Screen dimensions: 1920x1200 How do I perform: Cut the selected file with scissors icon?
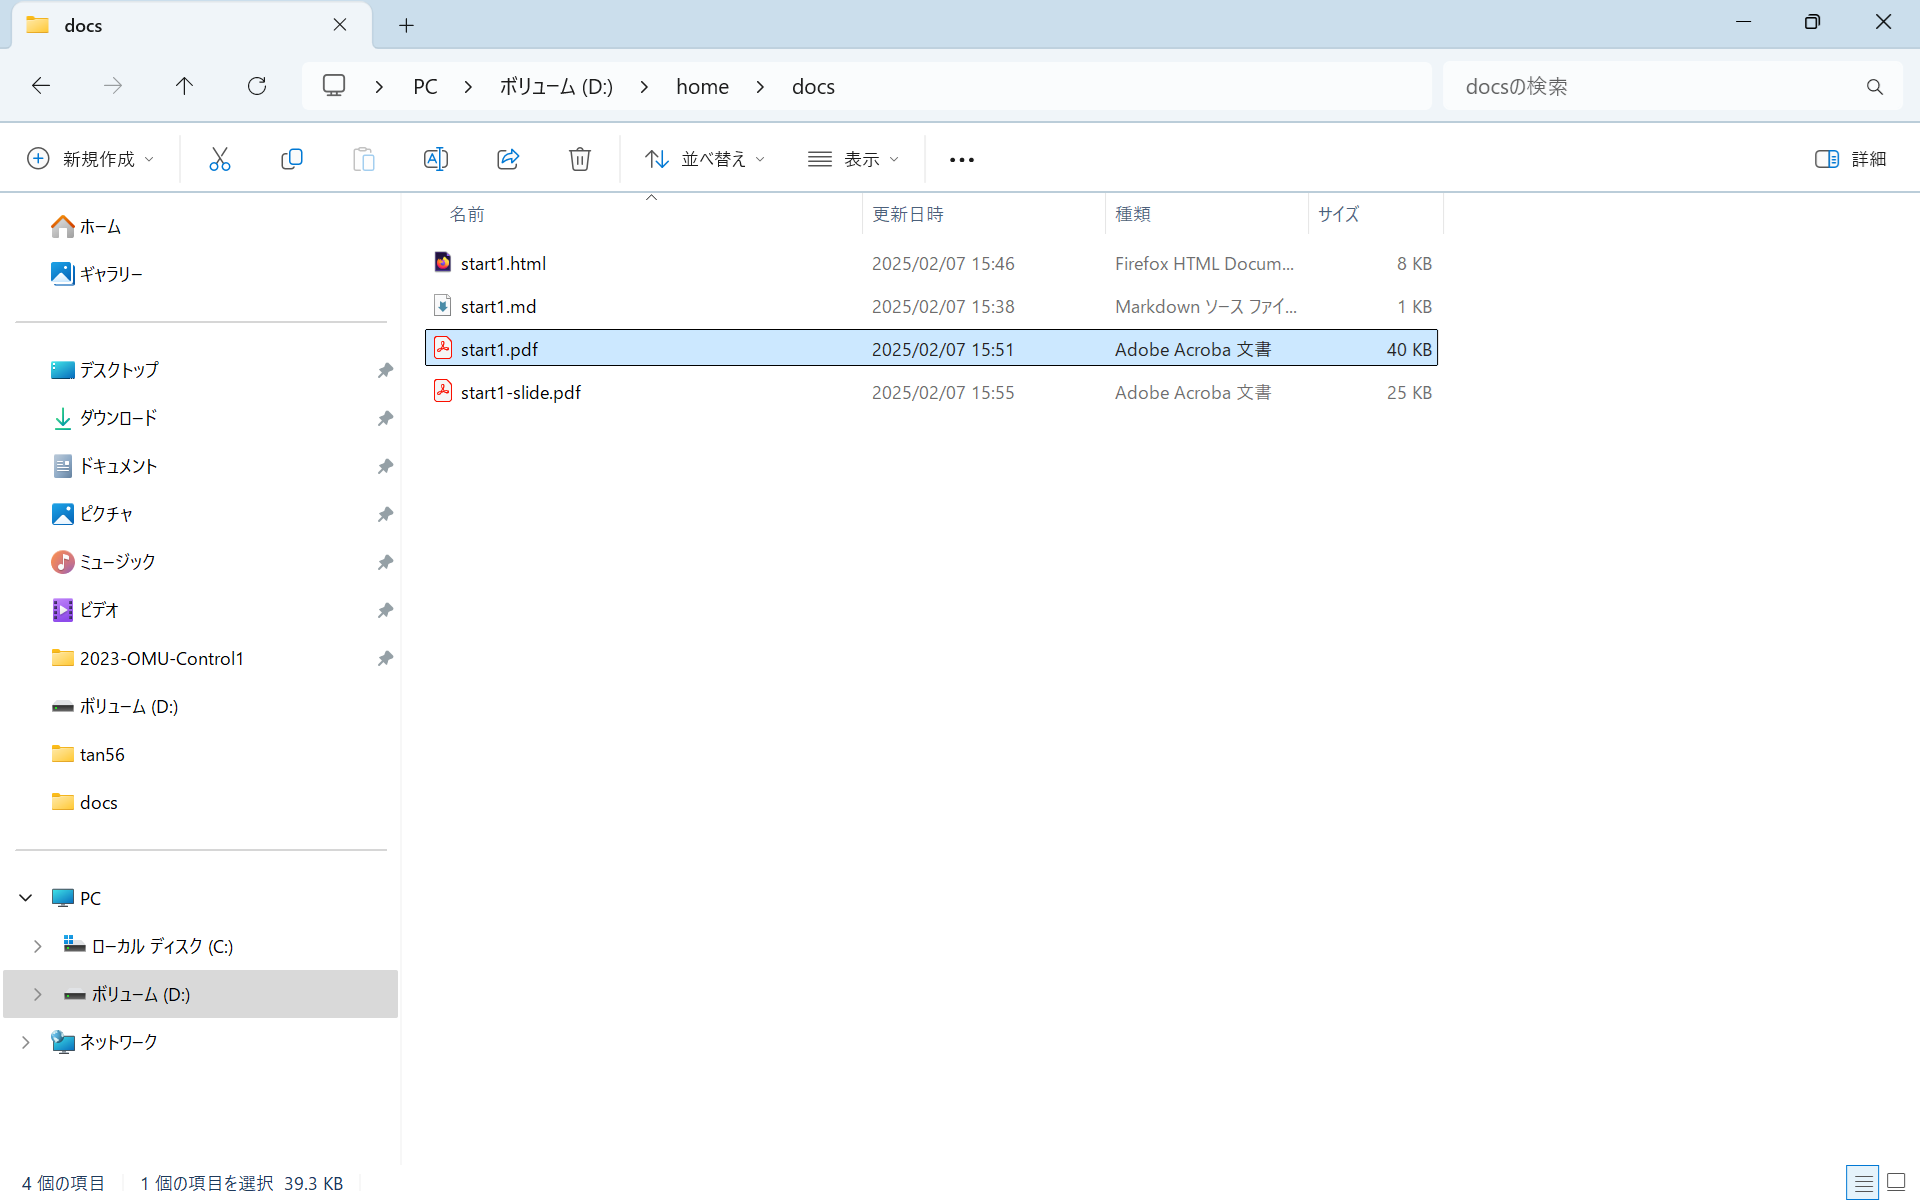[x=220, y=158]
